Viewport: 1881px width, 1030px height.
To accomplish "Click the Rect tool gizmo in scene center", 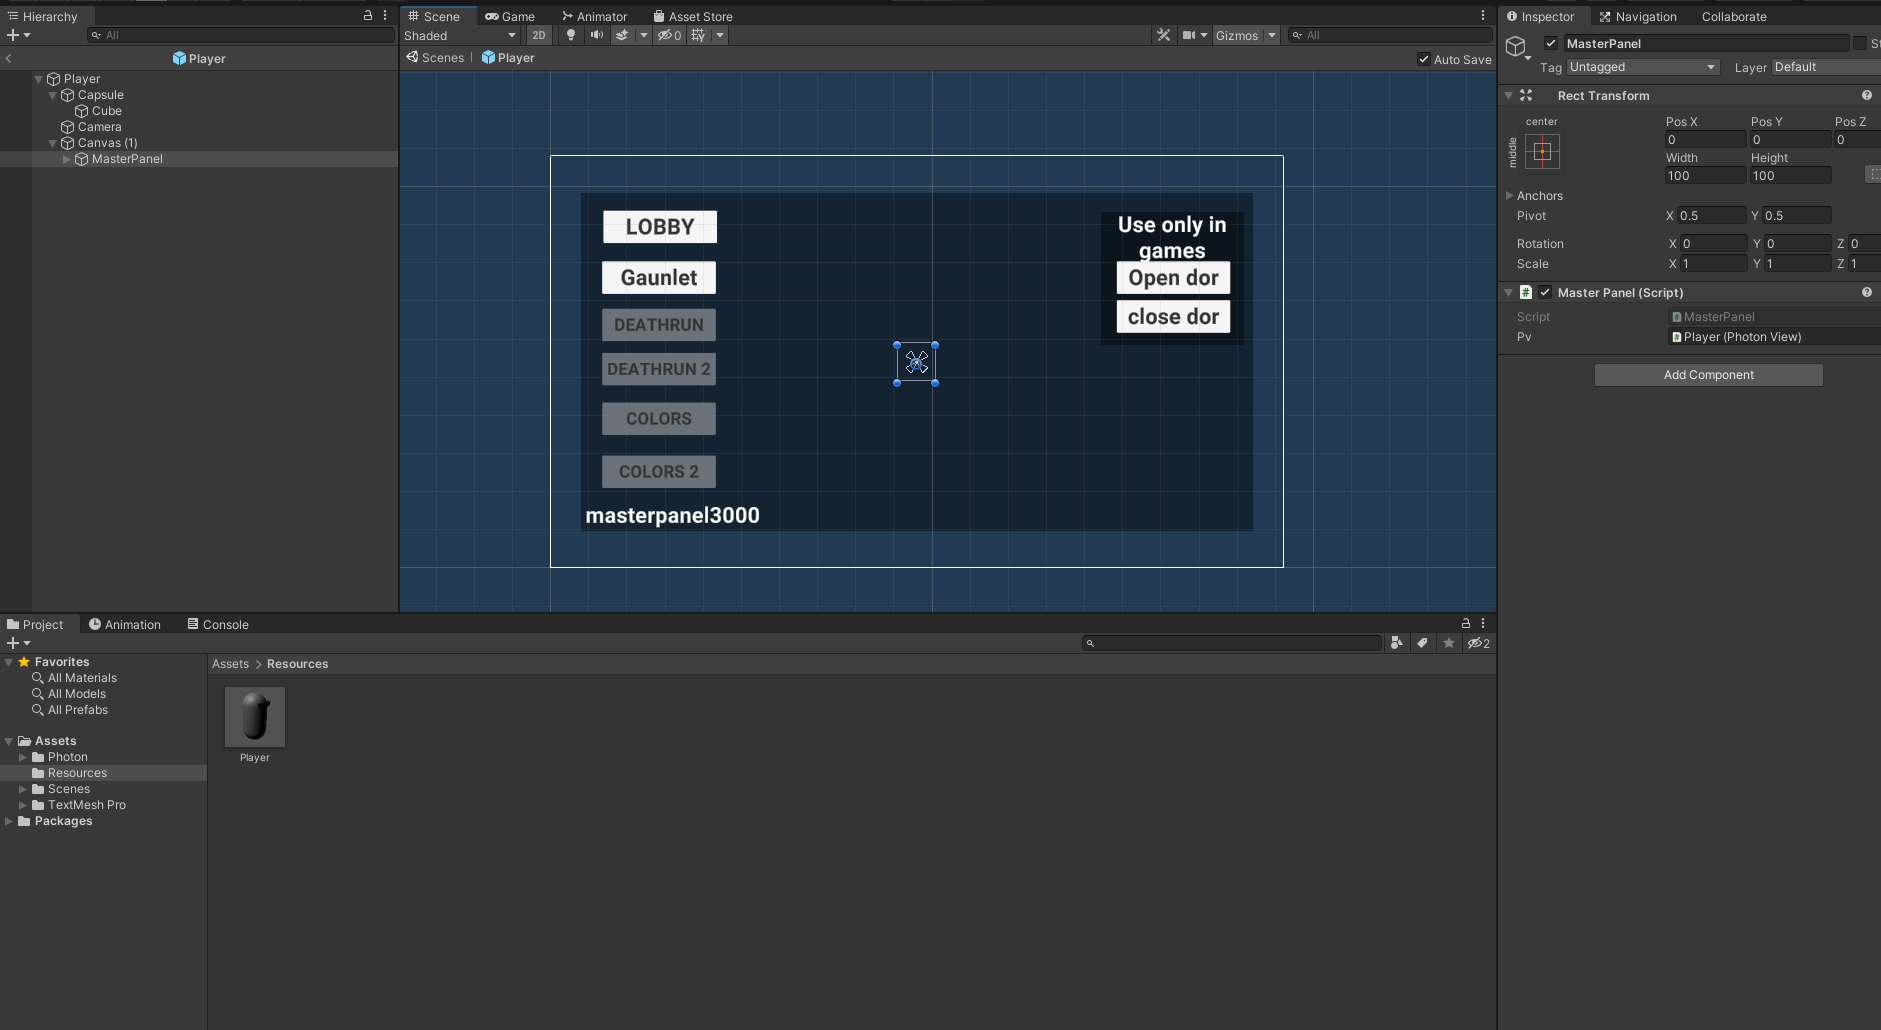I will 916,363.
